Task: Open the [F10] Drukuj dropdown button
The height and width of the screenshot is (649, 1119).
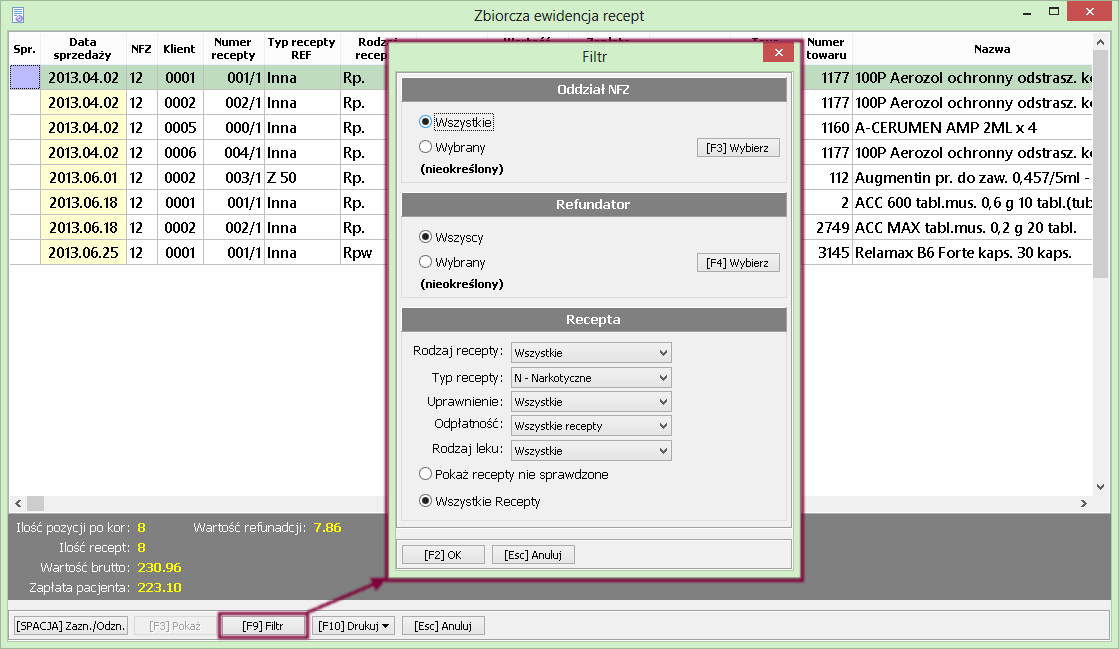Action: coord(353,626)
